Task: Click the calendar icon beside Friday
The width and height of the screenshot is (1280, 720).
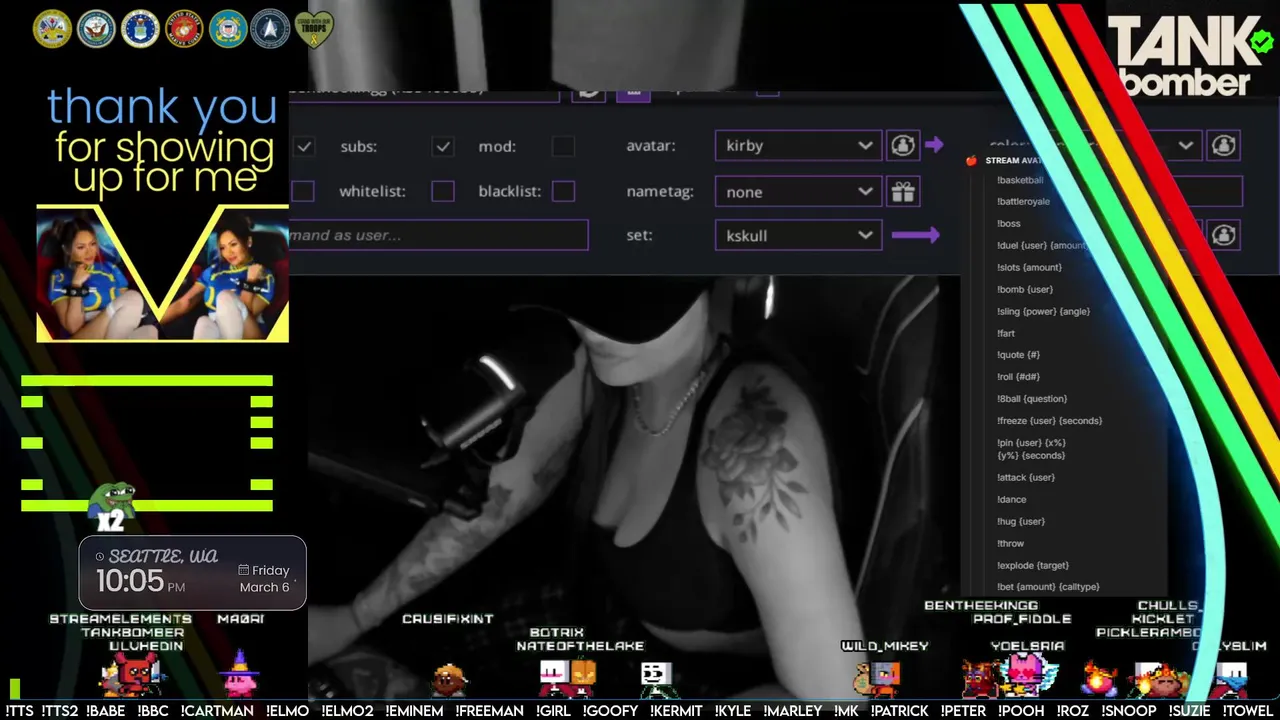Action: point(243,570)
